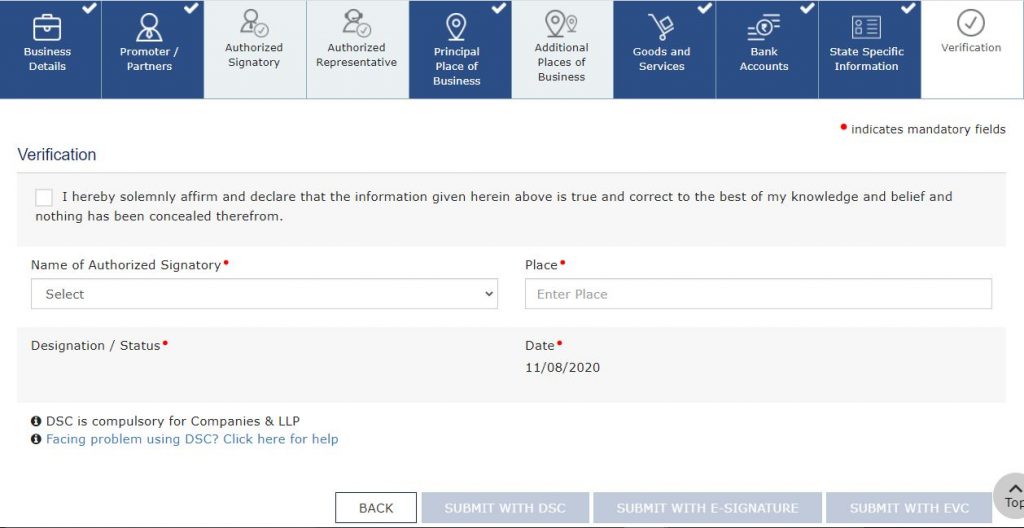Click the Additional Places of Business pins icon

[x=562, y=23]
